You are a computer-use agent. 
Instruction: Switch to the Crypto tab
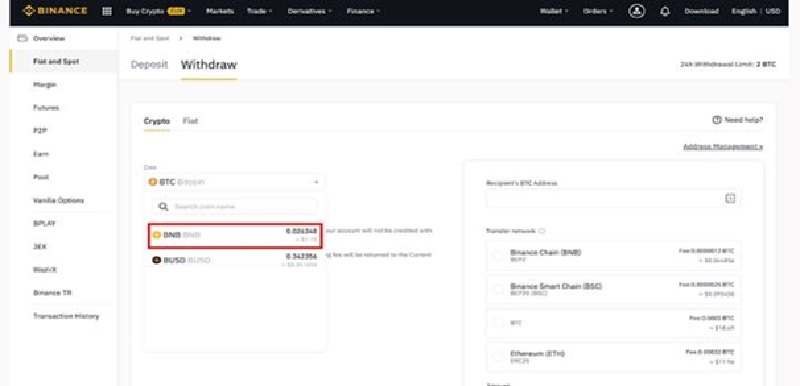tap(157, 121)
